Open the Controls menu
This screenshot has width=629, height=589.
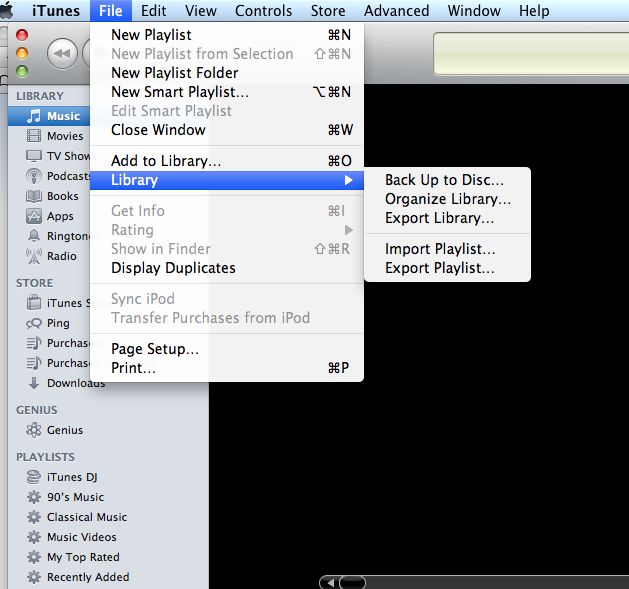click(x=264, y=11)
